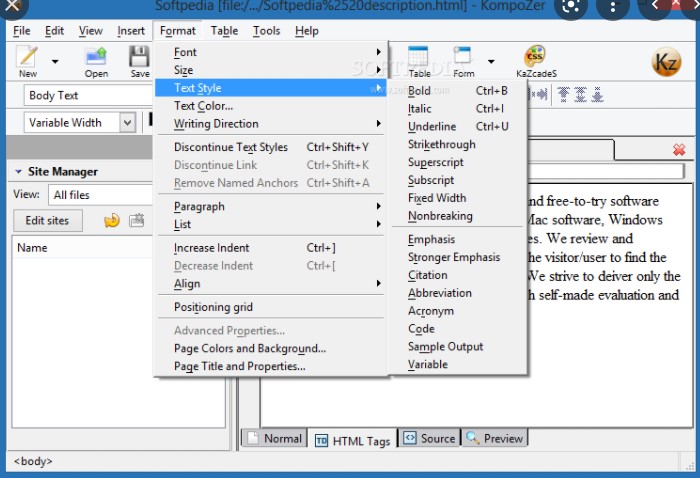Open the Body Text paragraph format dropdown
The image size is (700, 478).
pos(88,96)
